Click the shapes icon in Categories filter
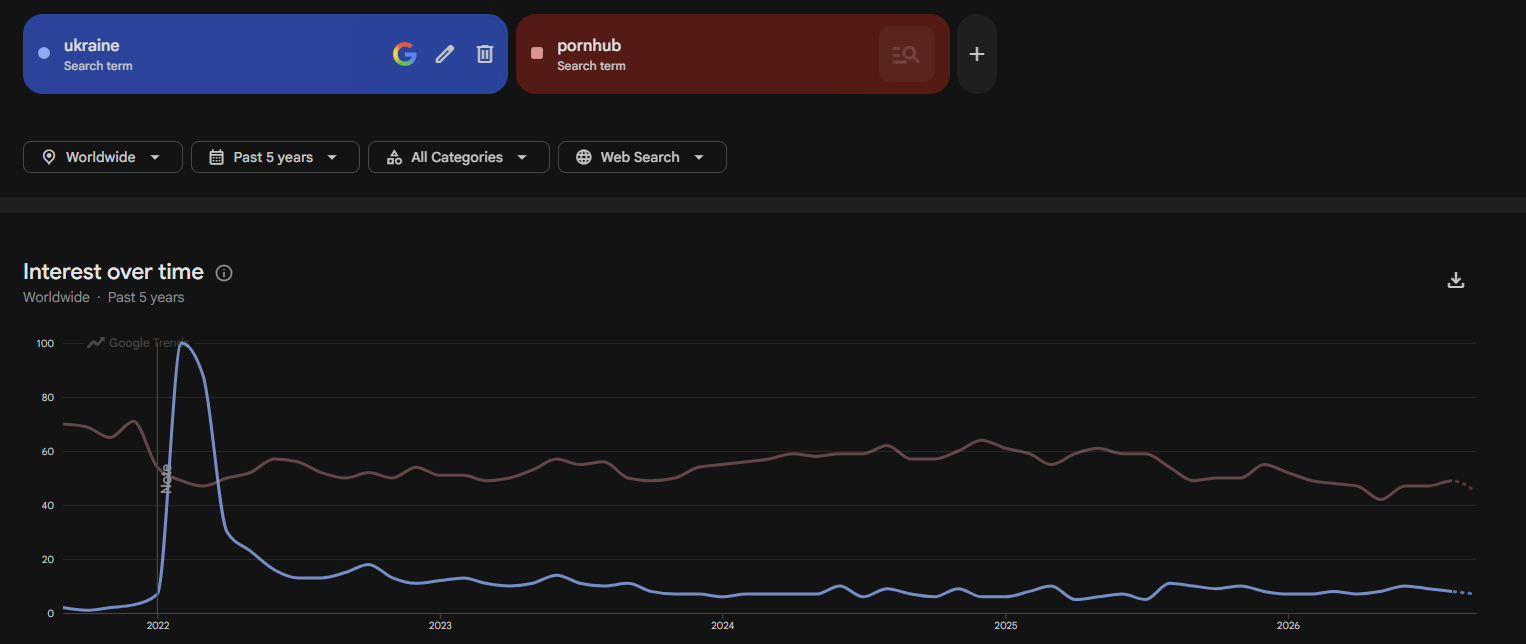This screenshot has width=1526, height=644. pos(393,157)
